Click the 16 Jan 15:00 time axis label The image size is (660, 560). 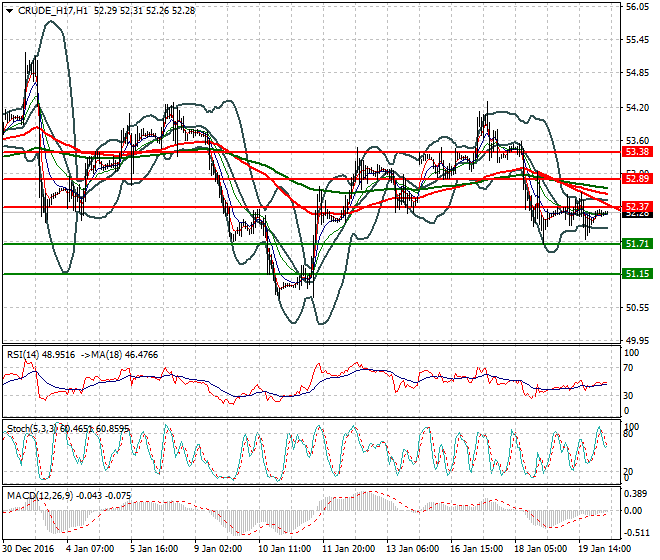[x=476, y=550]
